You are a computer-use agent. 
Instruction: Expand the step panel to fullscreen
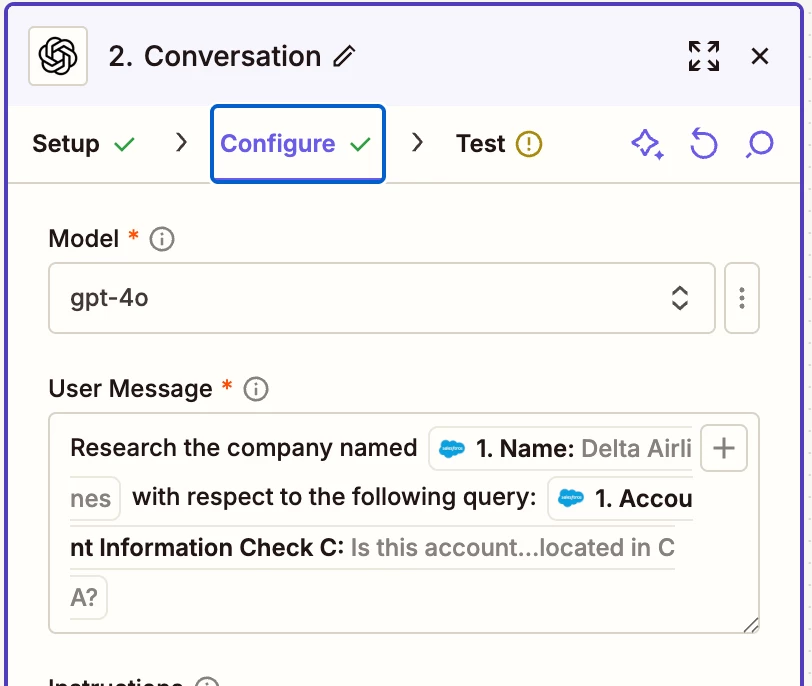(x=704, y=56)
